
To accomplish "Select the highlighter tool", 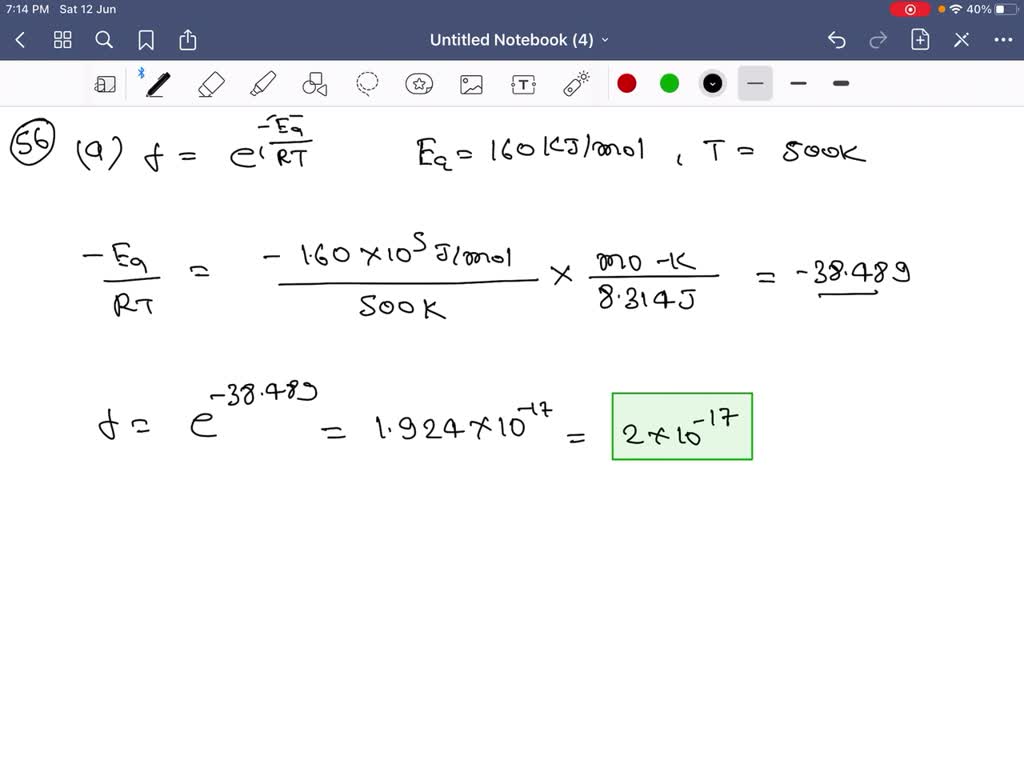I will (262, 84).
